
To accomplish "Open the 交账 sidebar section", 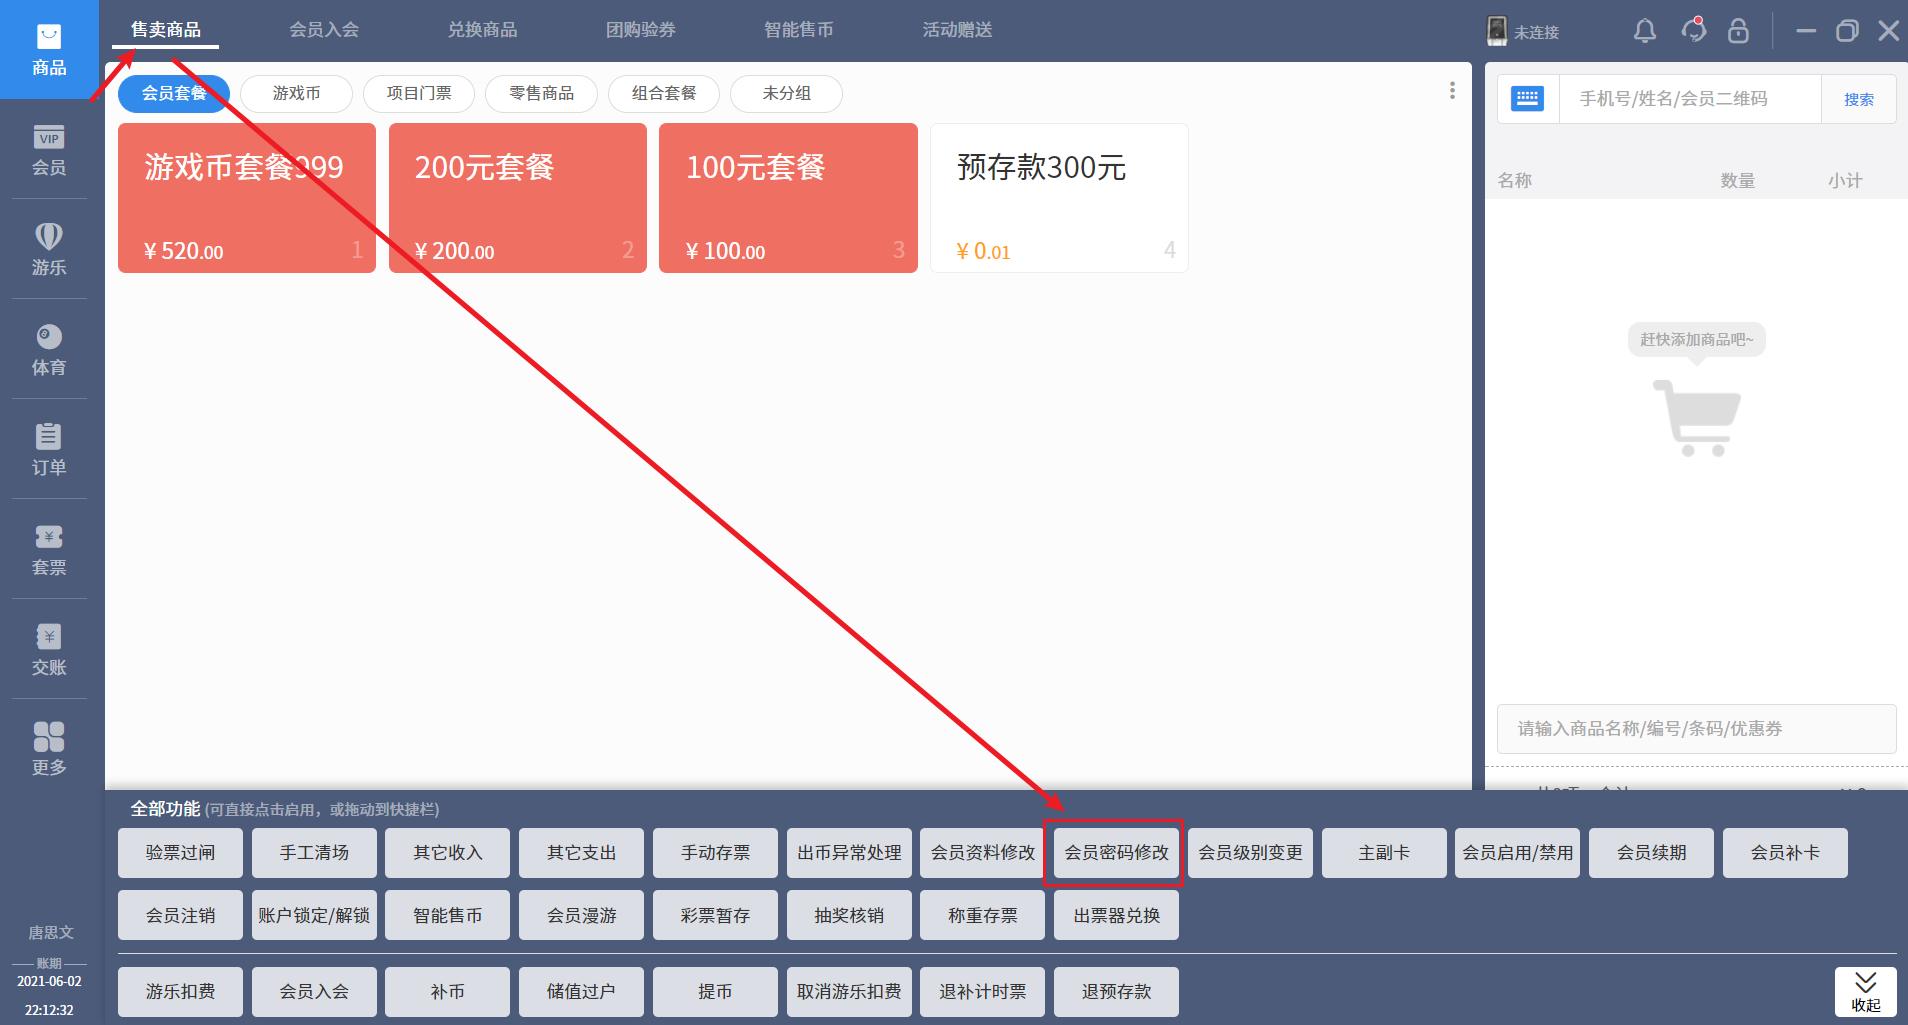I will pos(49,650).
